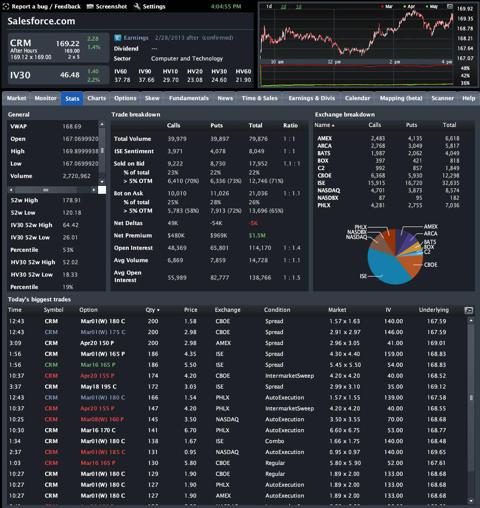Sort trades by the Time column header

[15, 310]
